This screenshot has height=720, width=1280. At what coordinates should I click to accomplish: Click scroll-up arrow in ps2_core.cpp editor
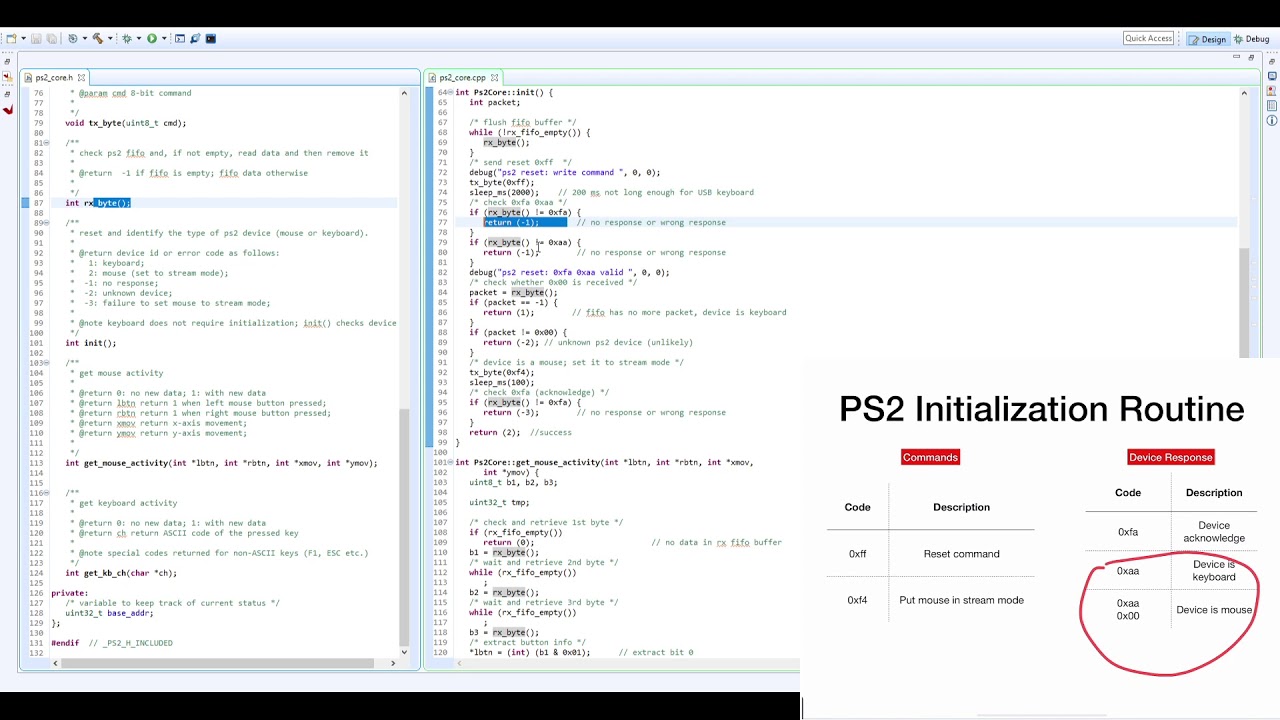coord(1244,93)
